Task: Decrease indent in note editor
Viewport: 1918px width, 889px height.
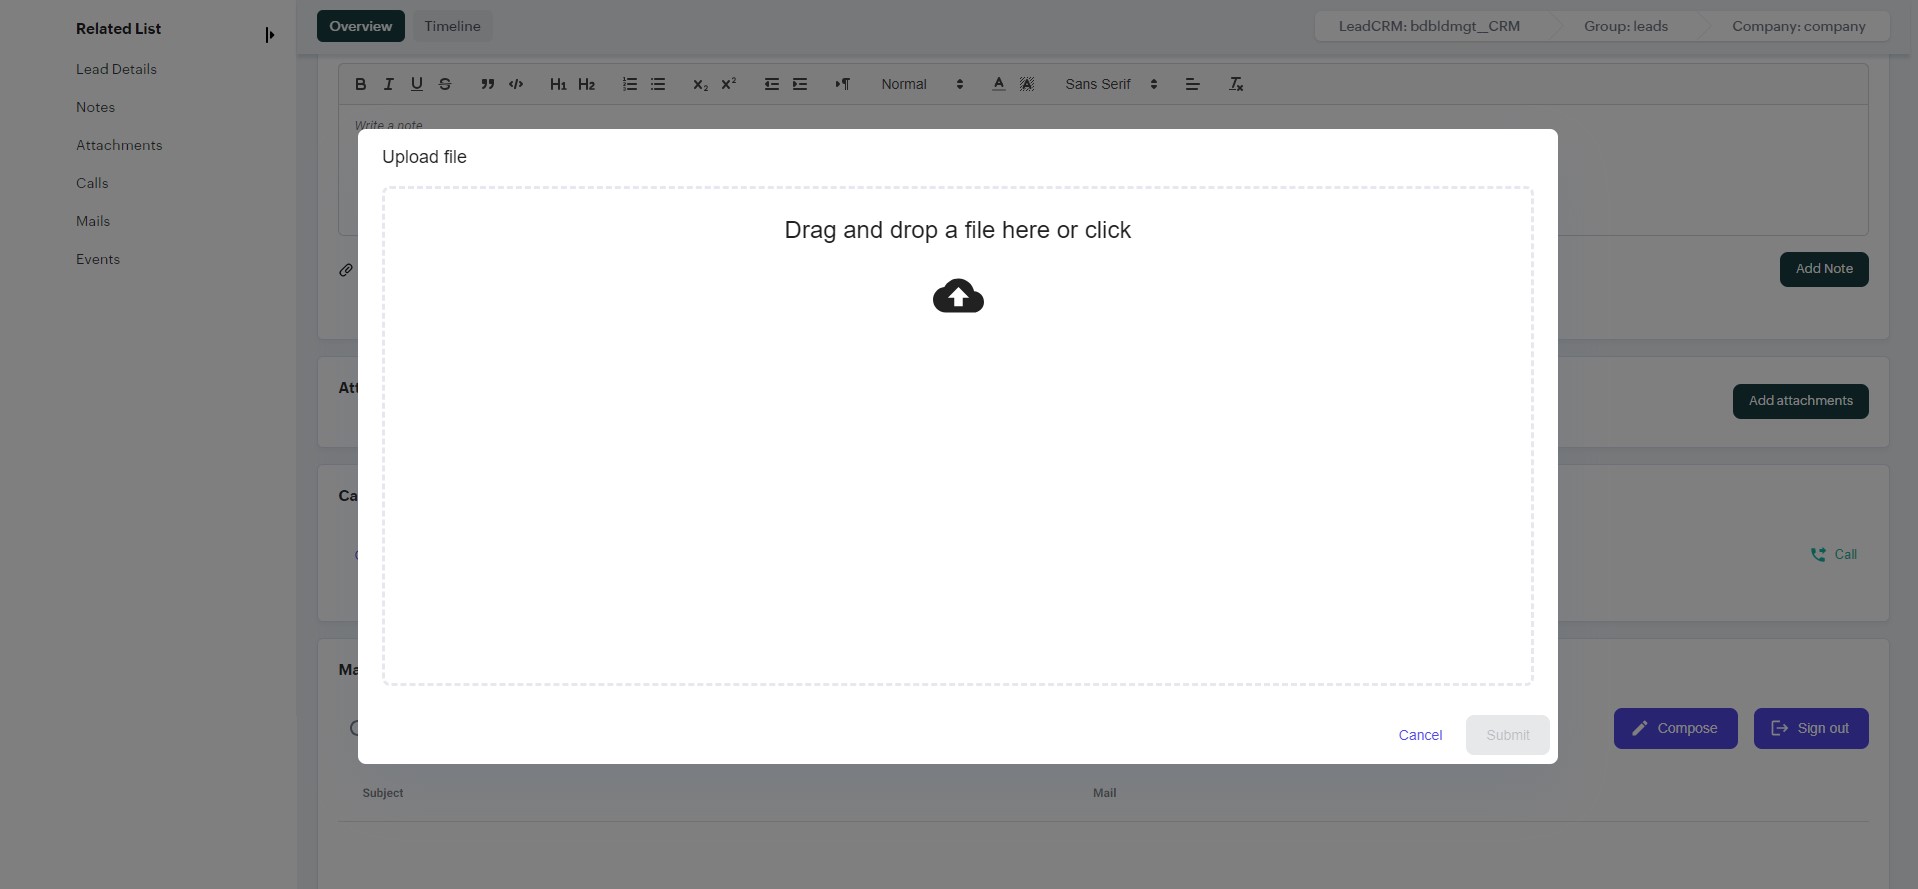Action: tap(771, 84)
